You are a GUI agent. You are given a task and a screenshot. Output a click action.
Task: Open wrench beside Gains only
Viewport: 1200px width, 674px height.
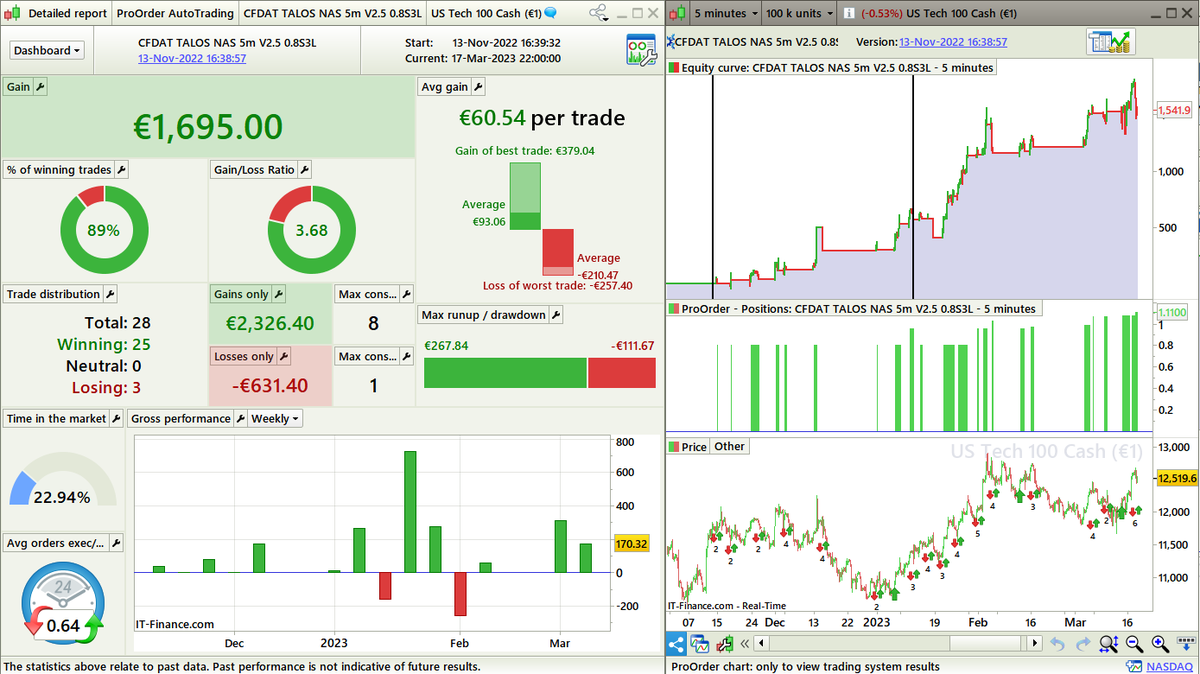coord(279,294)
